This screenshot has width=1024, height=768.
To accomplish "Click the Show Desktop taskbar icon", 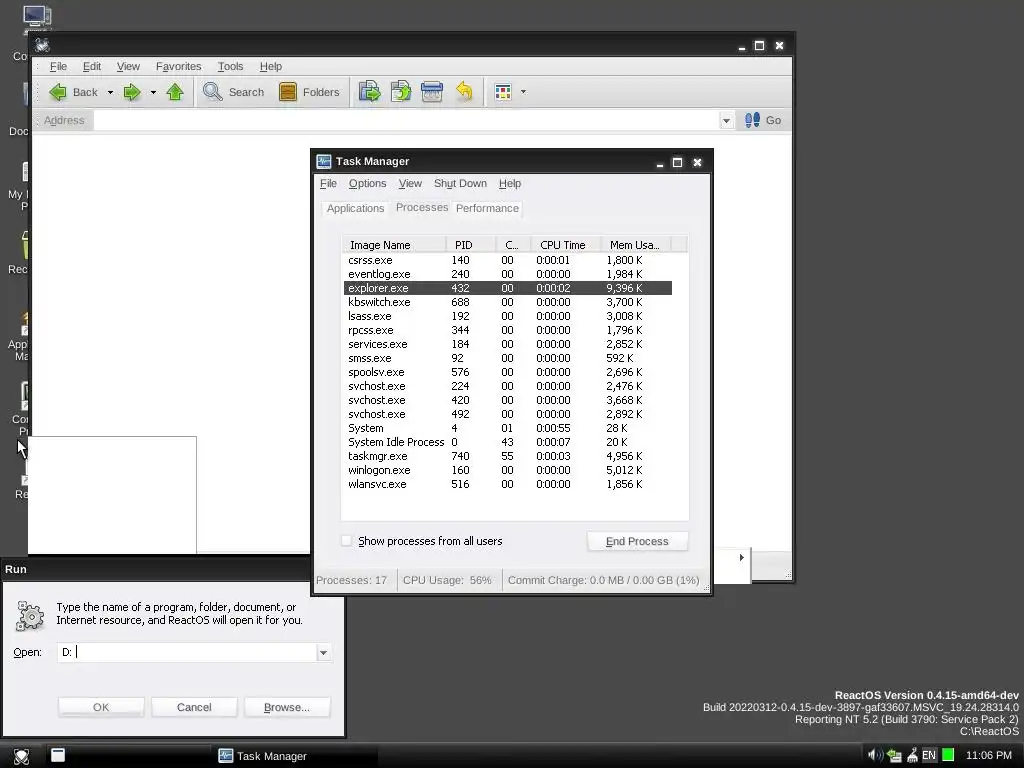I will [x=58, y=755].
